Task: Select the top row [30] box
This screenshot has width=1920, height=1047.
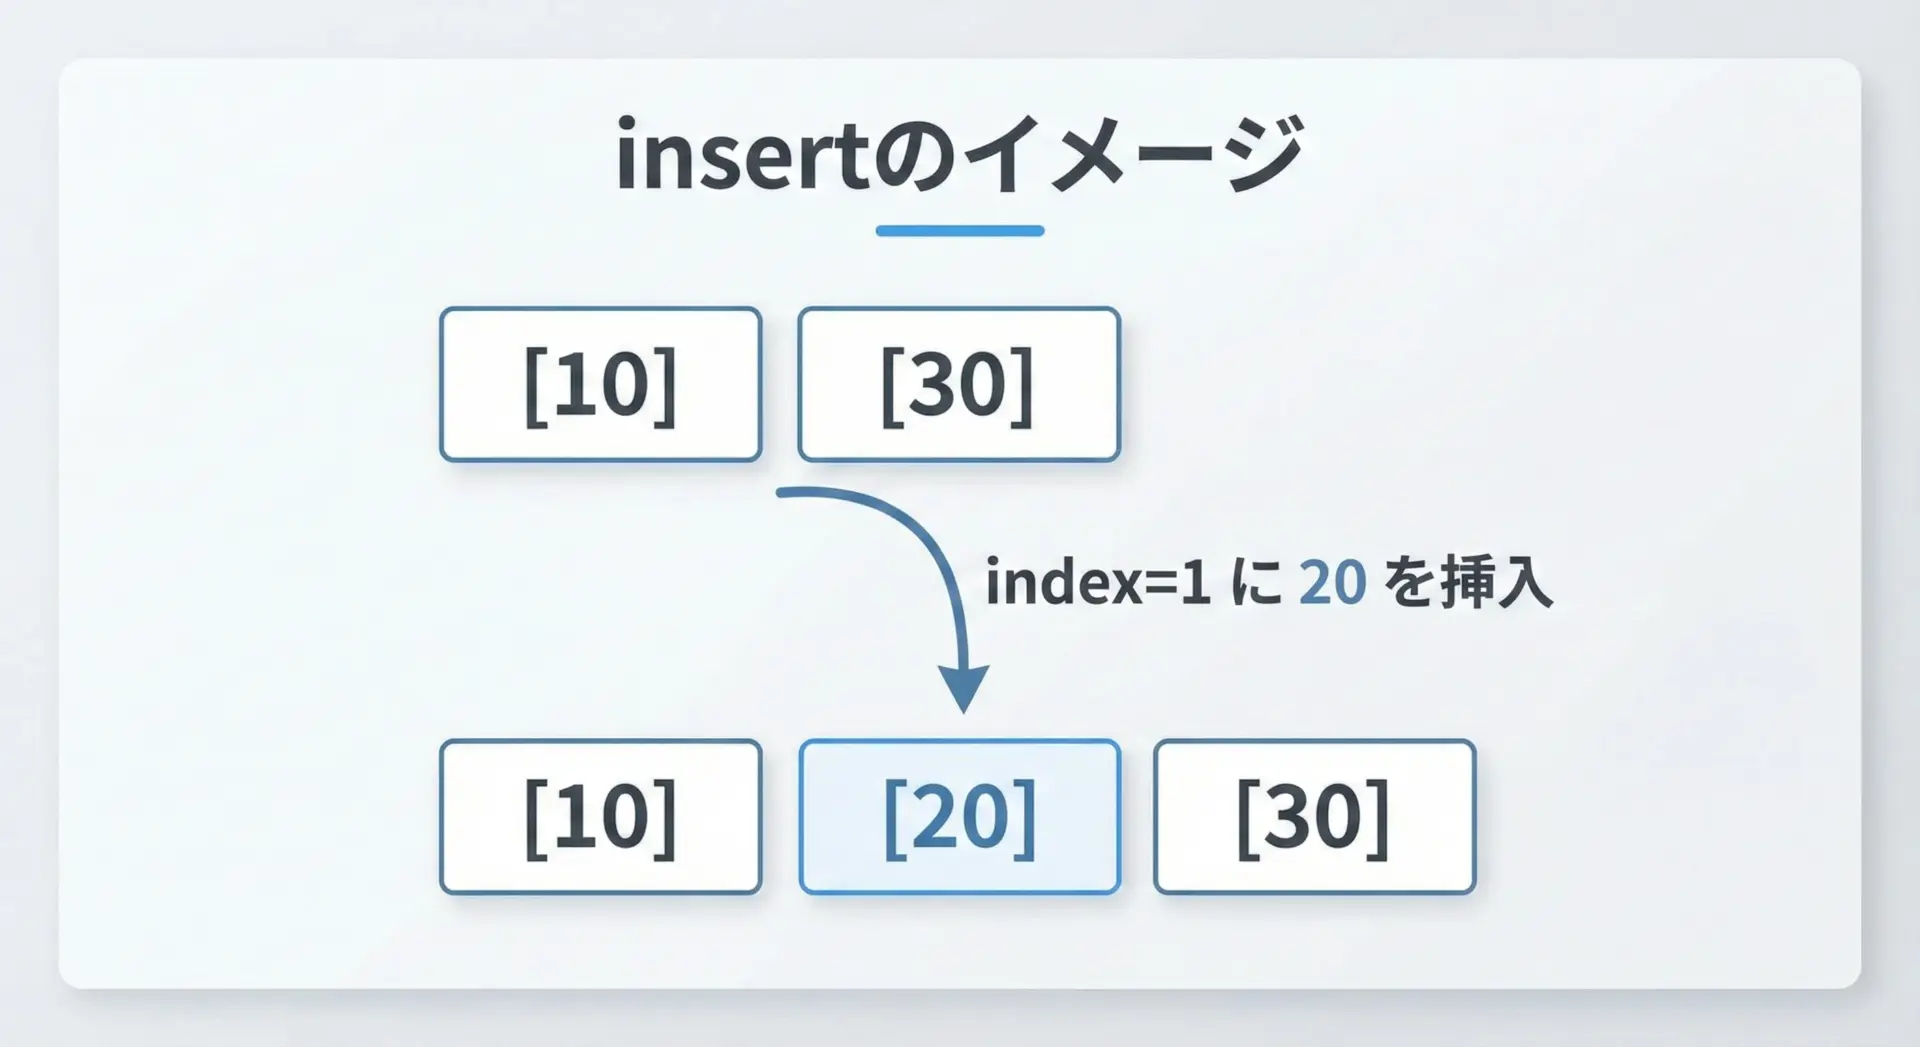Action: click(x=958, y=384)
